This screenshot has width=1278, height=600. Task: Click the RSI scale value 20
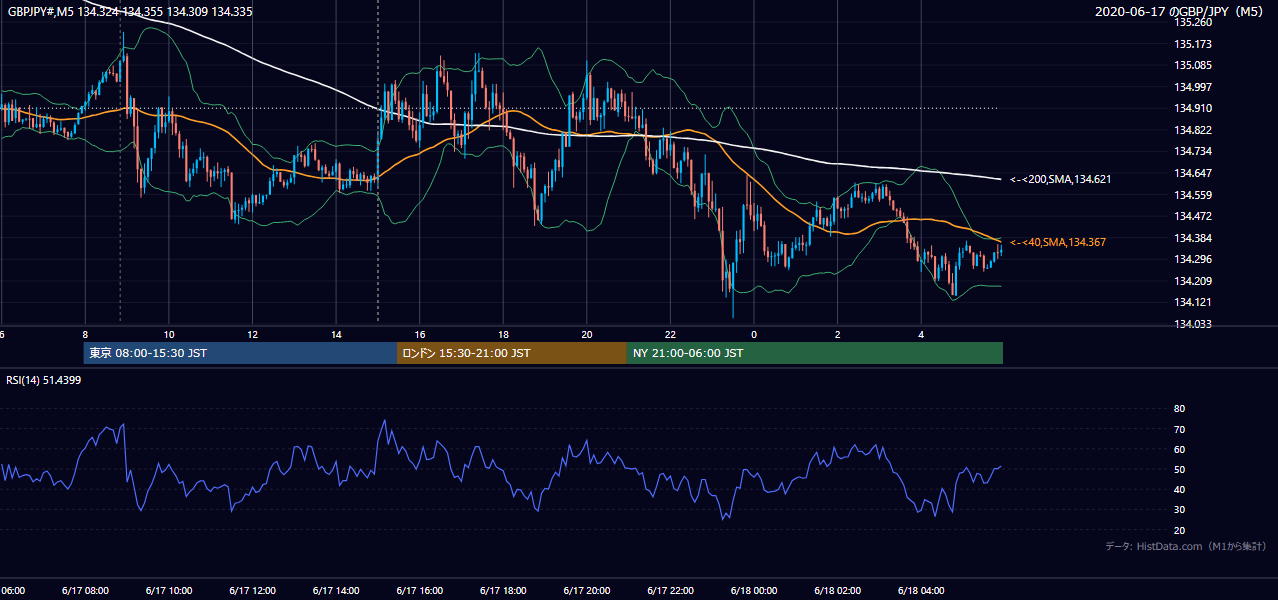[x=1179, y=530]
